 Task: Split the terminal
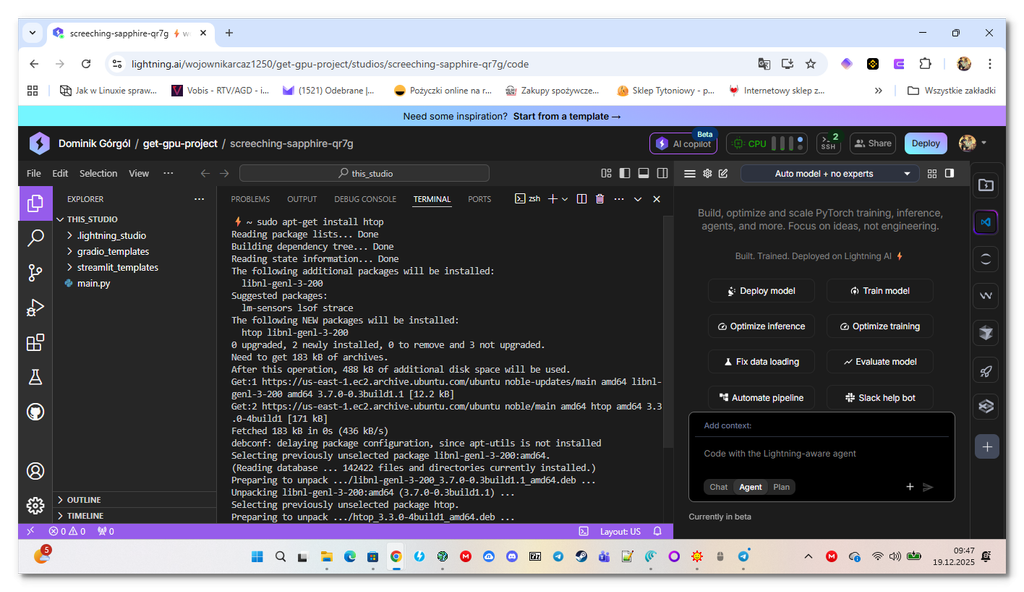[581, 199]
